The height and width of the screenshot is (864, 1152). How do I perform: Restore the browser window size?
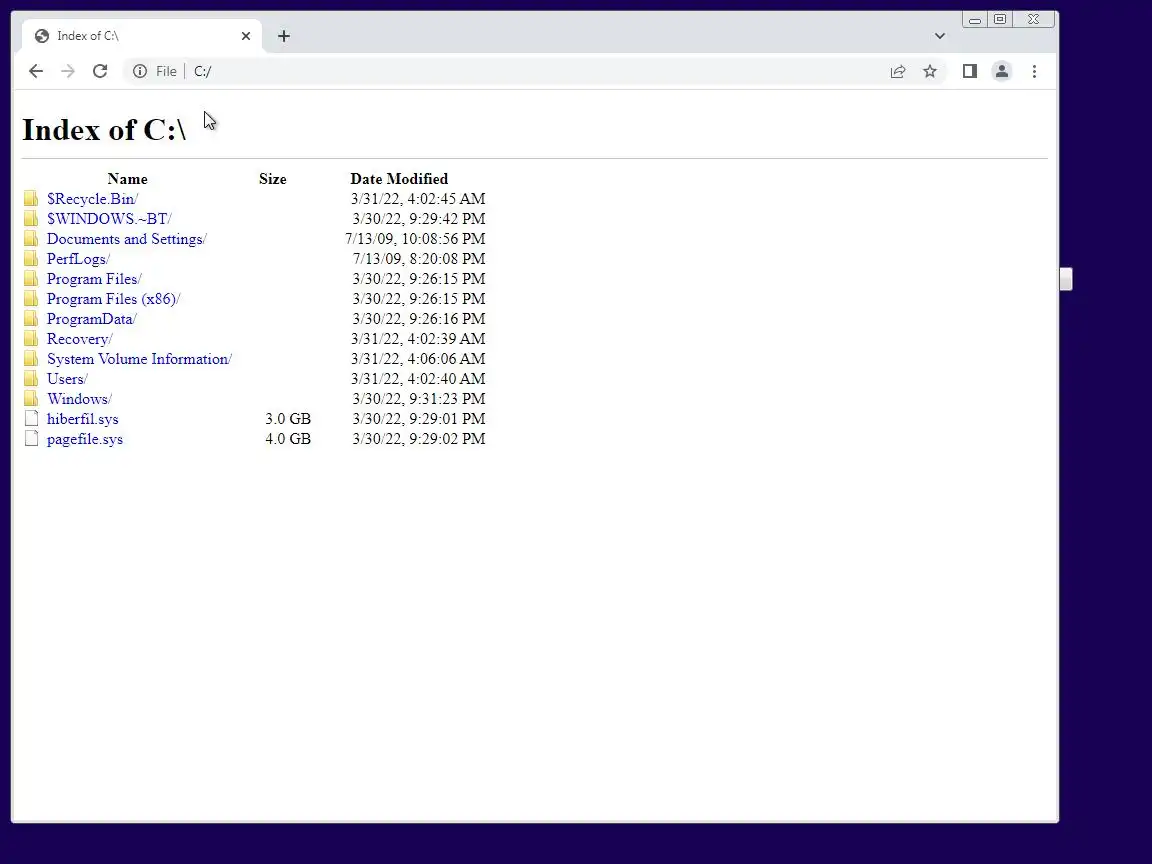click(1000, 20)
